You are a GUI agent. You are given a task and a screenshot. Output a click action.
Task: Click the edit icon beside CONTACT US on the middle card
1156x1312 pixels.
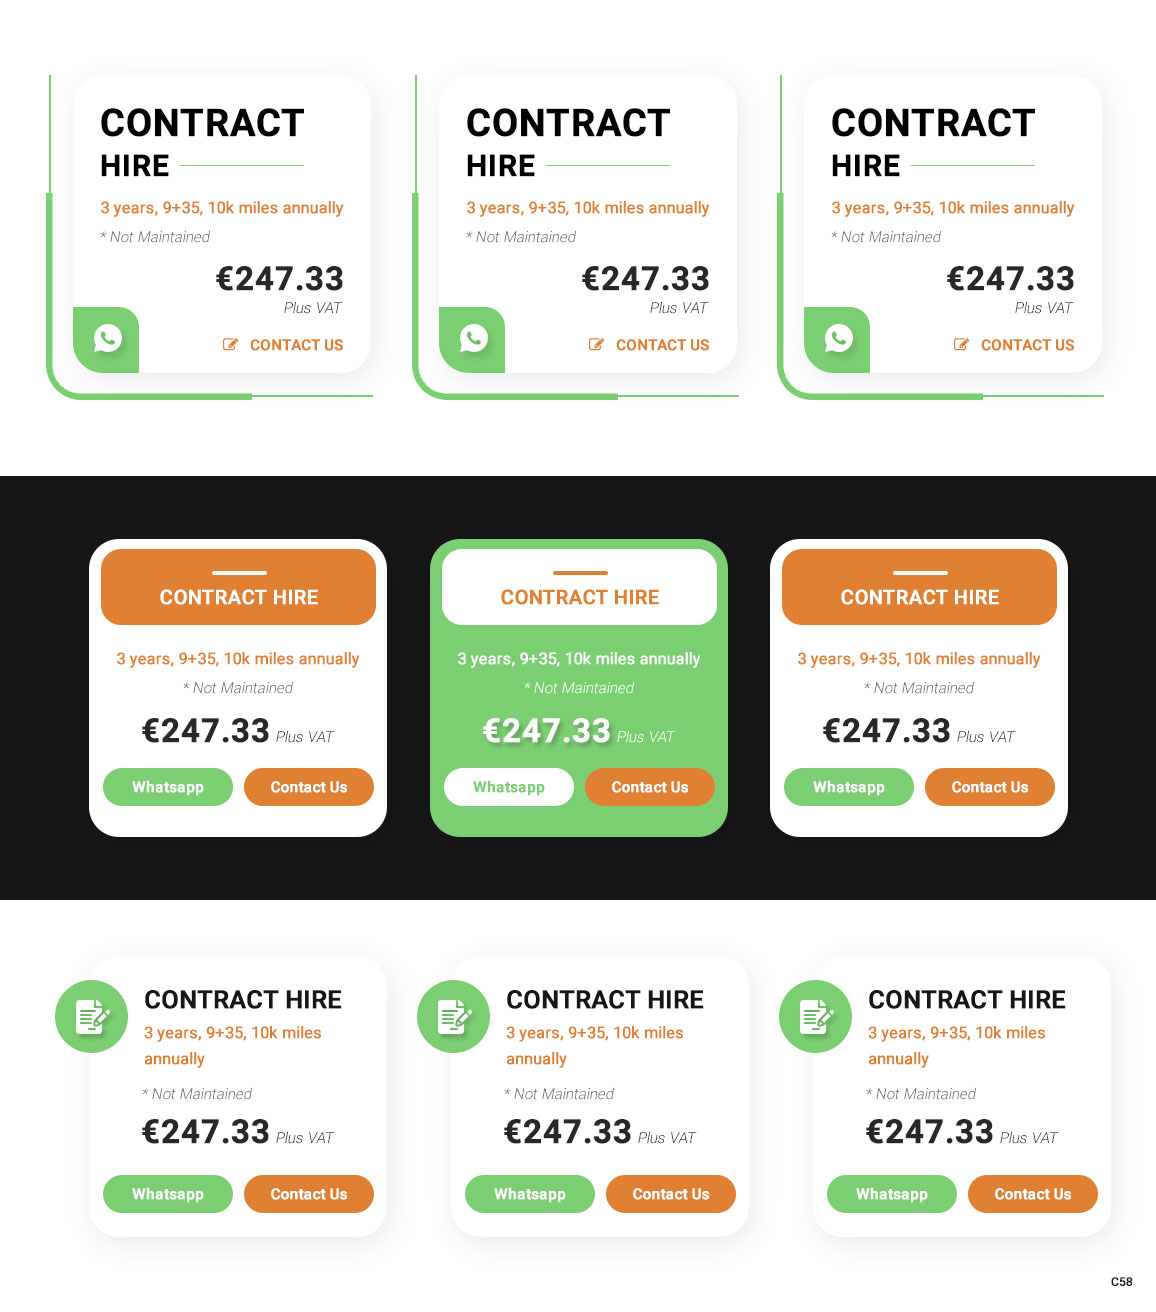(594, 344)
